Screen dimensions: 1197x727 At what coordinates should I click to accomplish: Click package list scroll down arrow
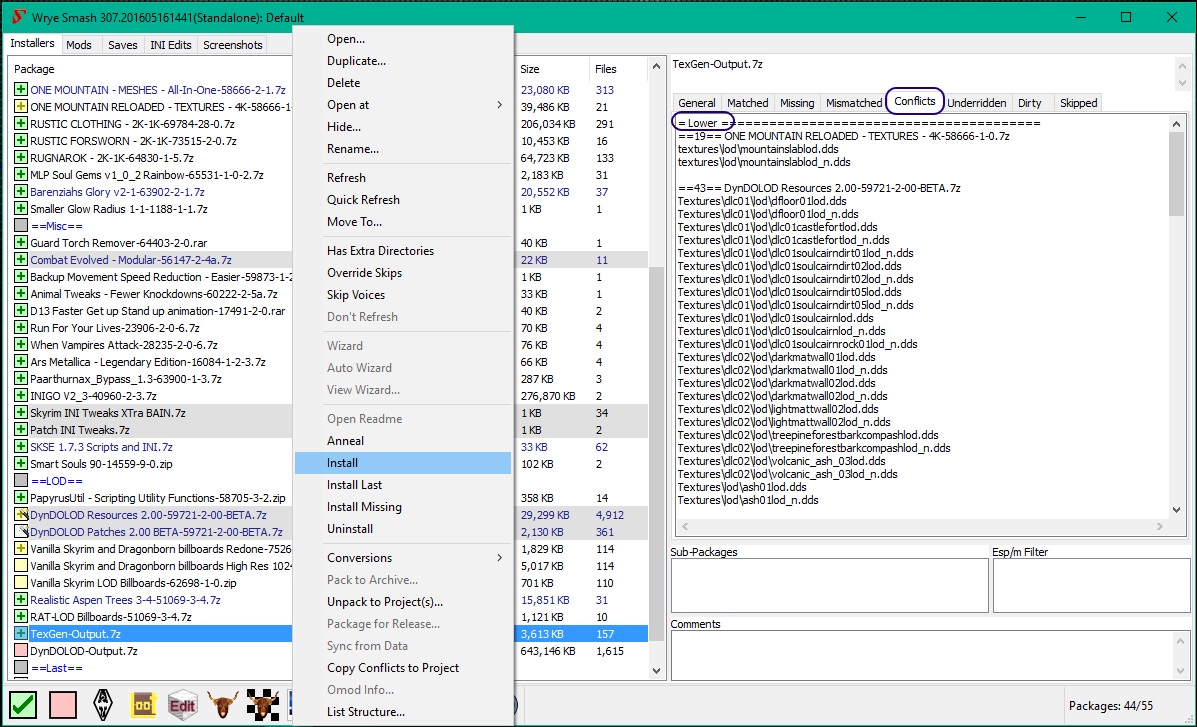coord(656,670)
